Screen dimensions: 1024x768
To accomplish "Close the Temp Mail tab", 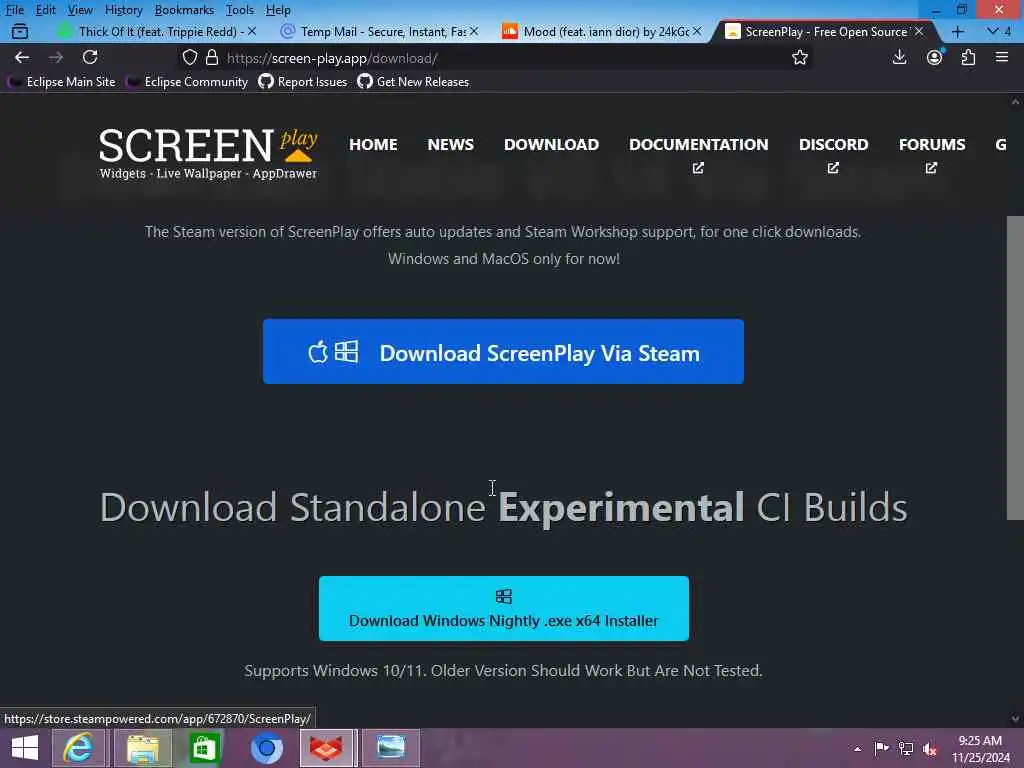I will 474,31.
